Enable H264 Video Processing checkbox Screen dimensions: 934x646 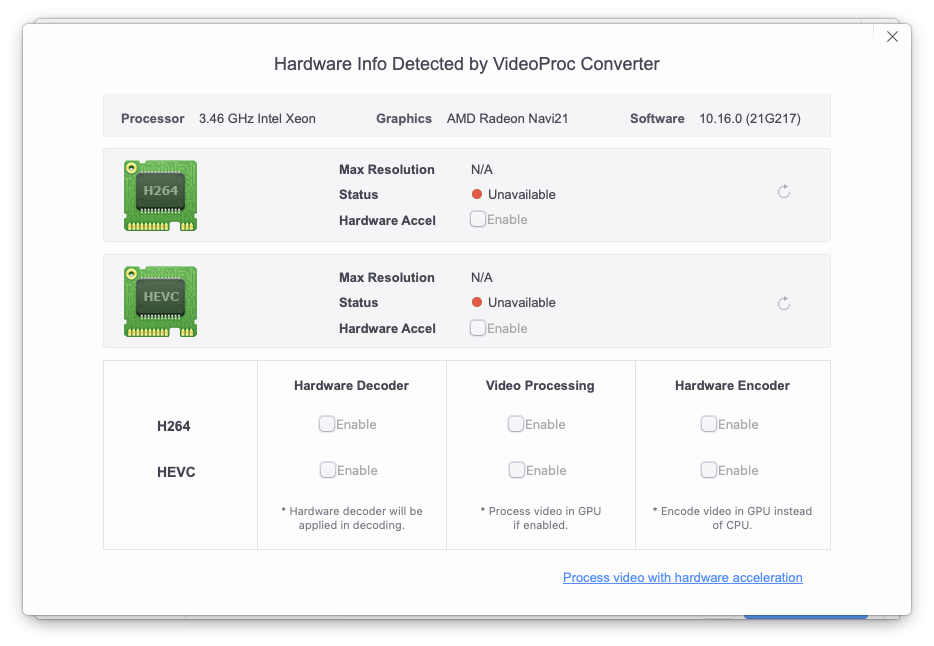516,424
